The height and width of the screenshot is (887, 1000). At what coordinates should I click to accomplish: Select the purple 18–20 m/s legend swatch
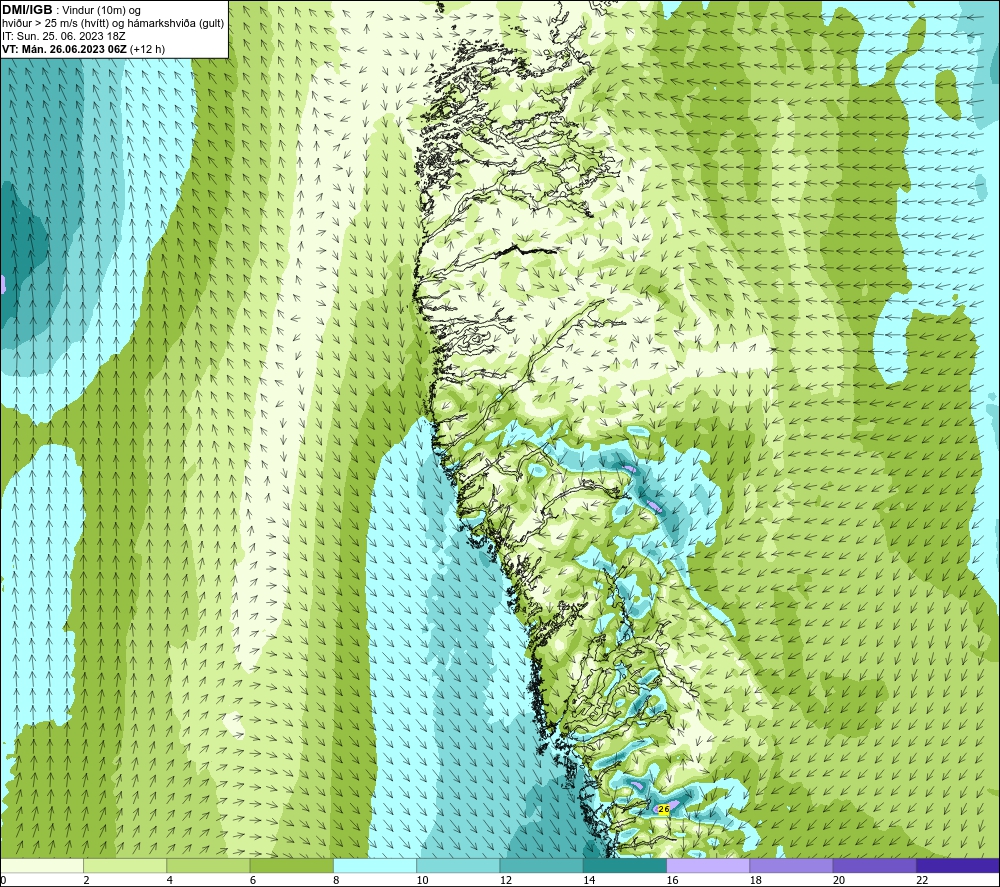tap(791, 865)
